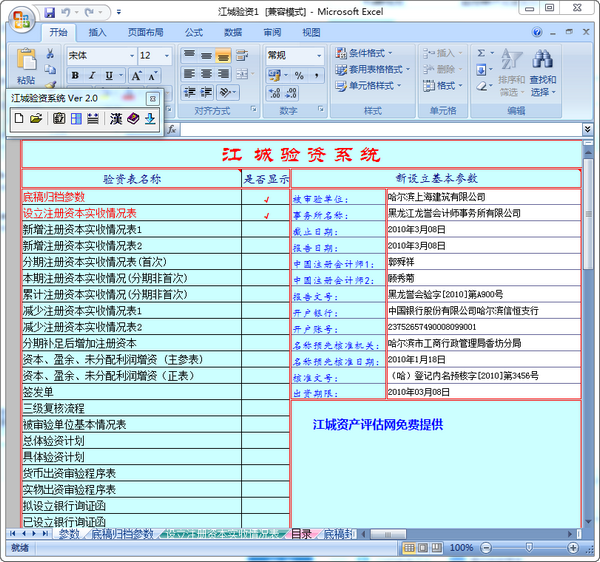Click the Copy icon under scissors
600x562 pixels.
coord(50,70)
